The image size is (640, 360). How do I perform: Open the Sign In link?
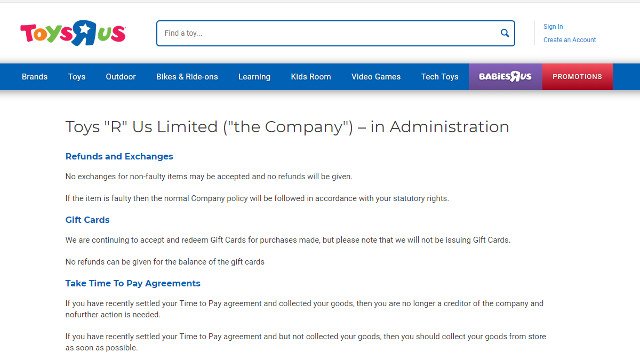[553, 27]
